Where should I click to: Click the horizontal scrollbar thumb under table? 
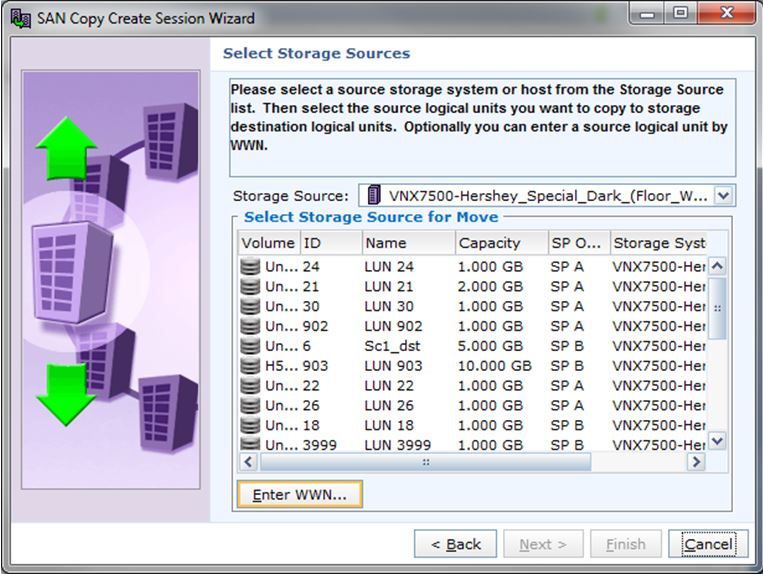(428, 463)
